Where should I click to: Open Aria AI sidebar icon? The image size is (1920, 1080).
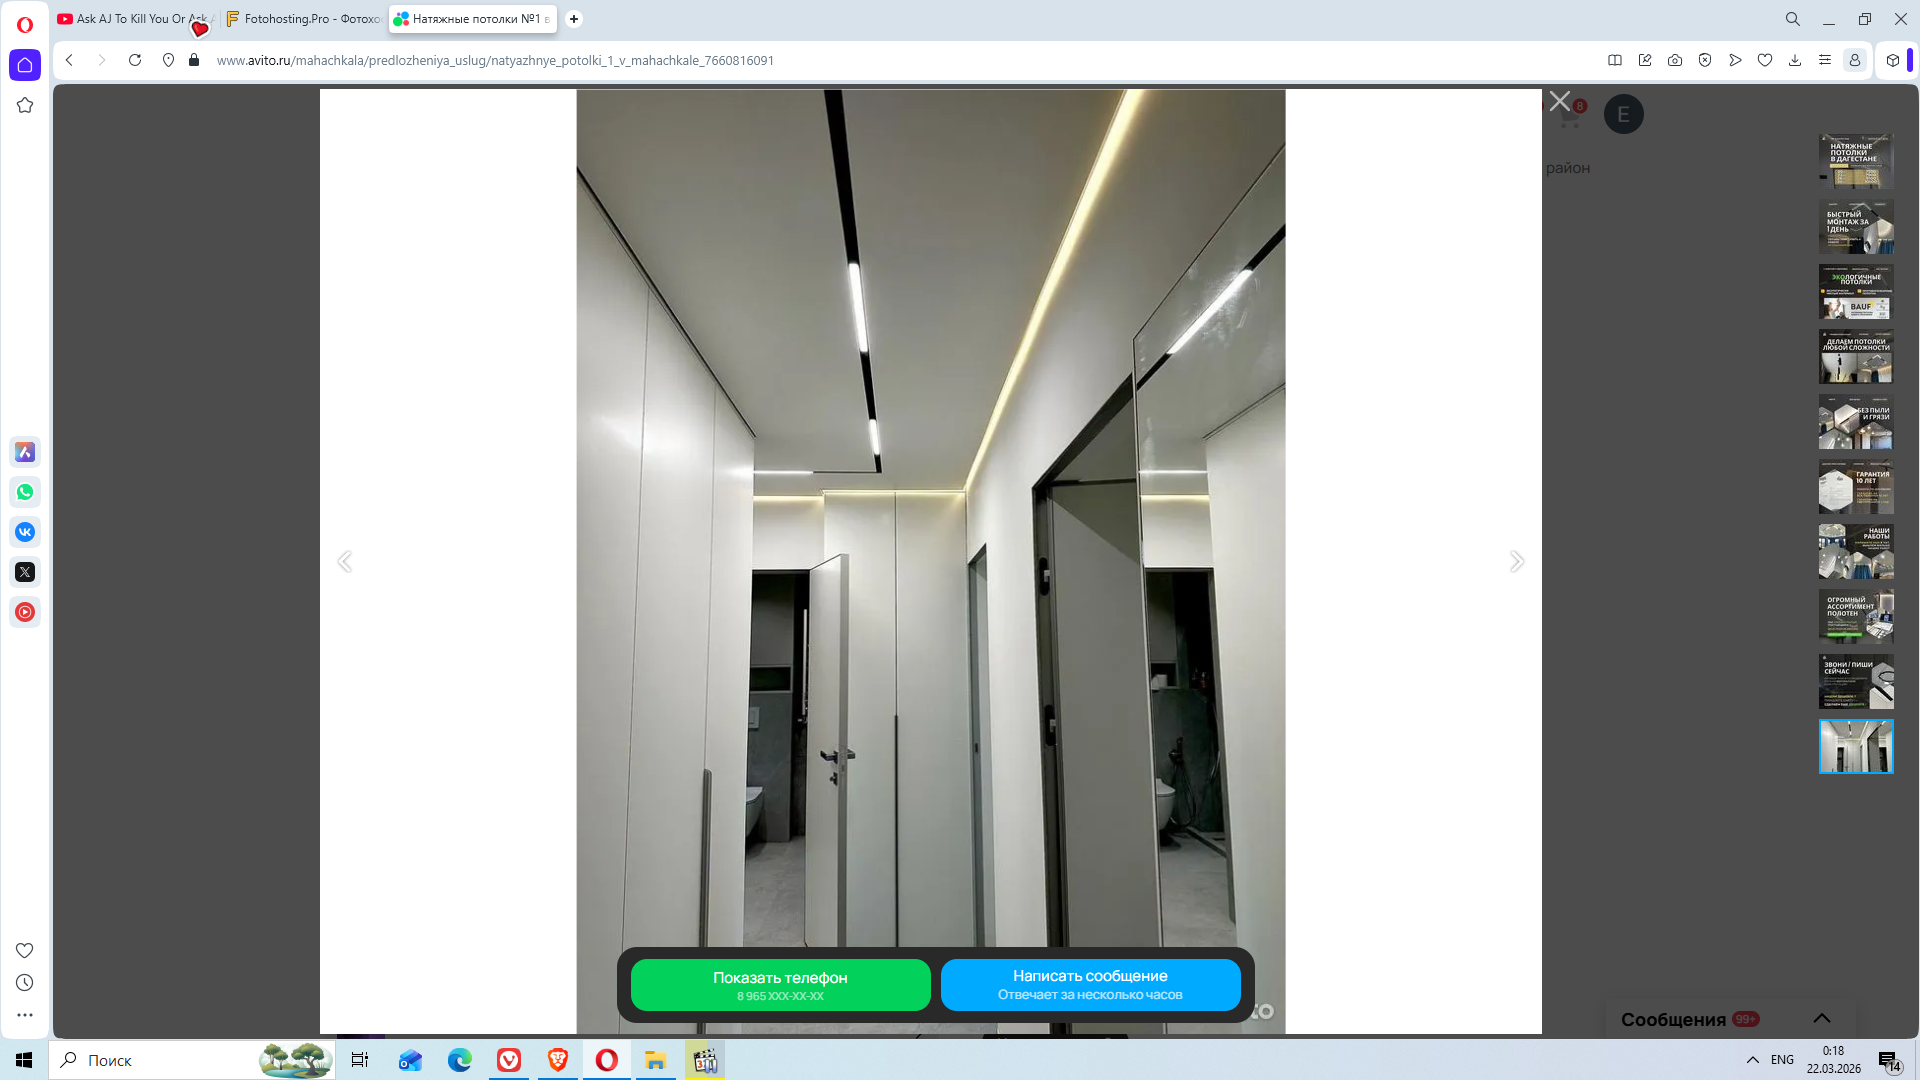pos(25,452)
